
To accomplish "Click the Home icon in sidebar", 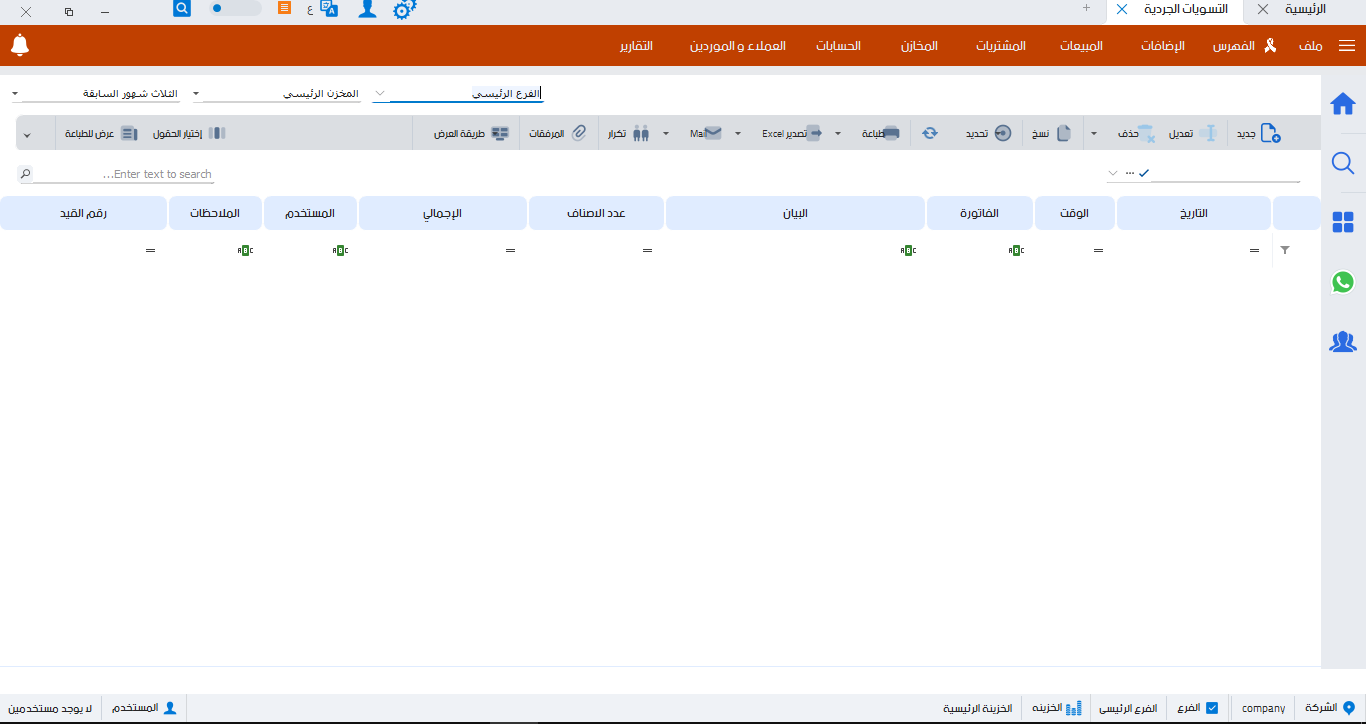I will [x=1343, y=103].
